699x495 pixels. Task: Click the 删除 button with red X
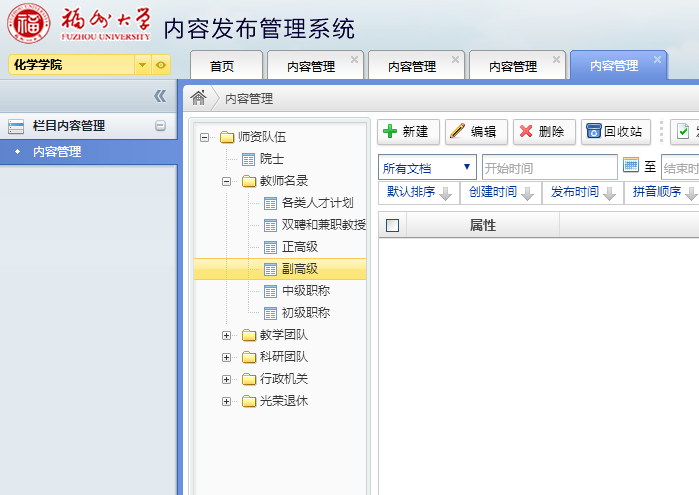point(542,132)
